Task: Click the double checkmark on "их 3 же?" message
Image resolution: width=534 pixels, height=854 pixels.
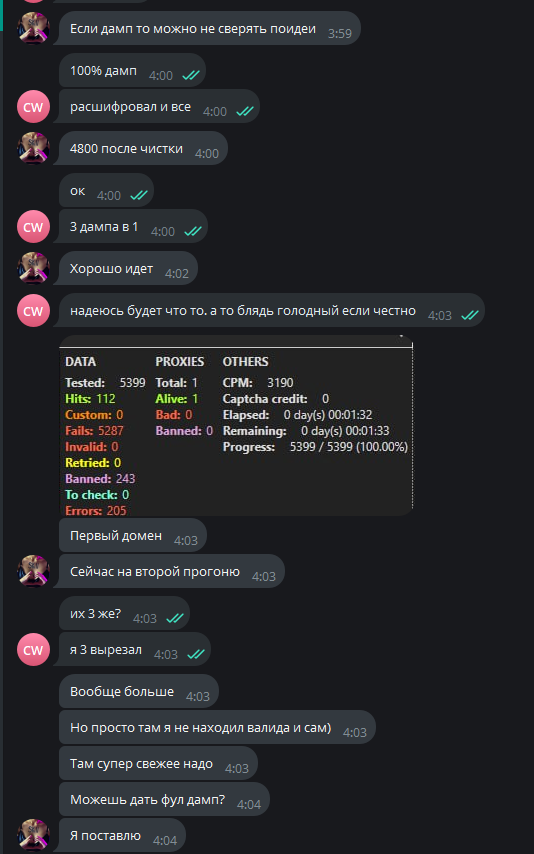Action: 175,618
